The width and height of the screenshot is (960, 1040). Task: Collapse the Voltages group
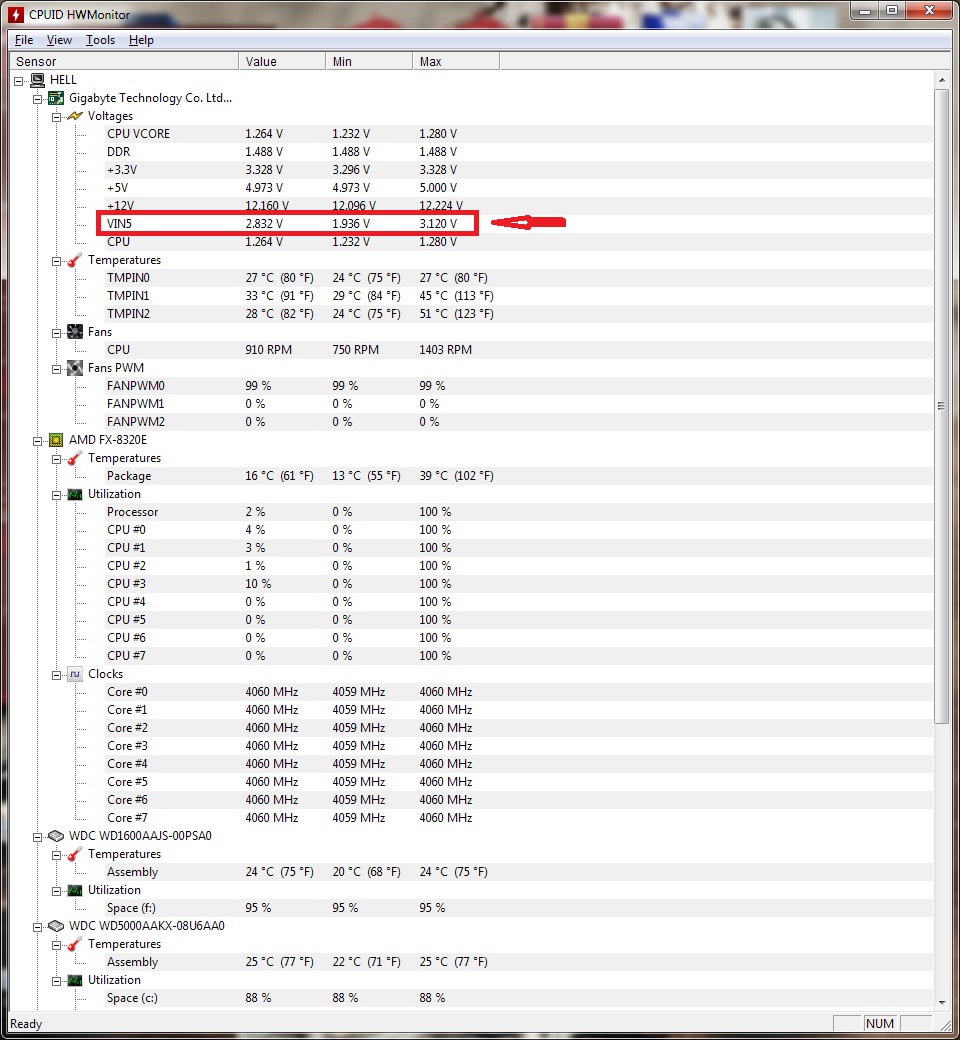pyautogui.click(x=56, y=117)
